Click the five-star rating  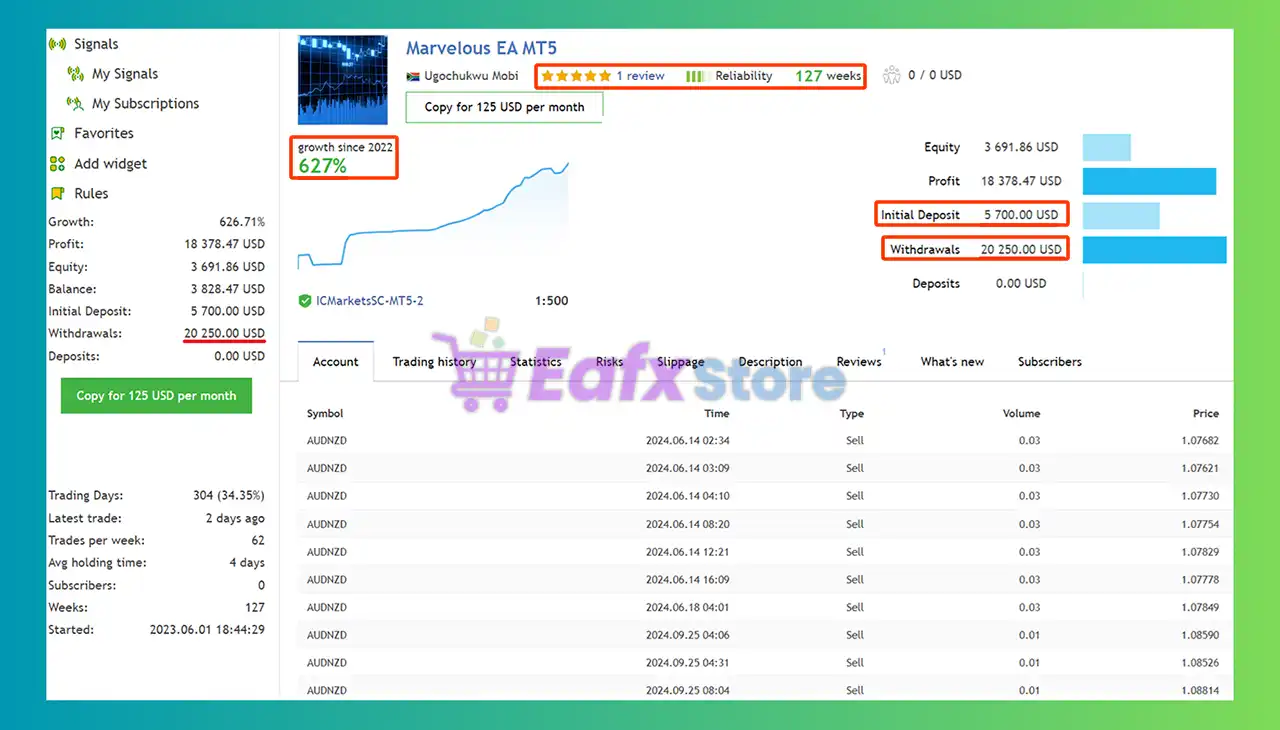[x=575, y=76]
